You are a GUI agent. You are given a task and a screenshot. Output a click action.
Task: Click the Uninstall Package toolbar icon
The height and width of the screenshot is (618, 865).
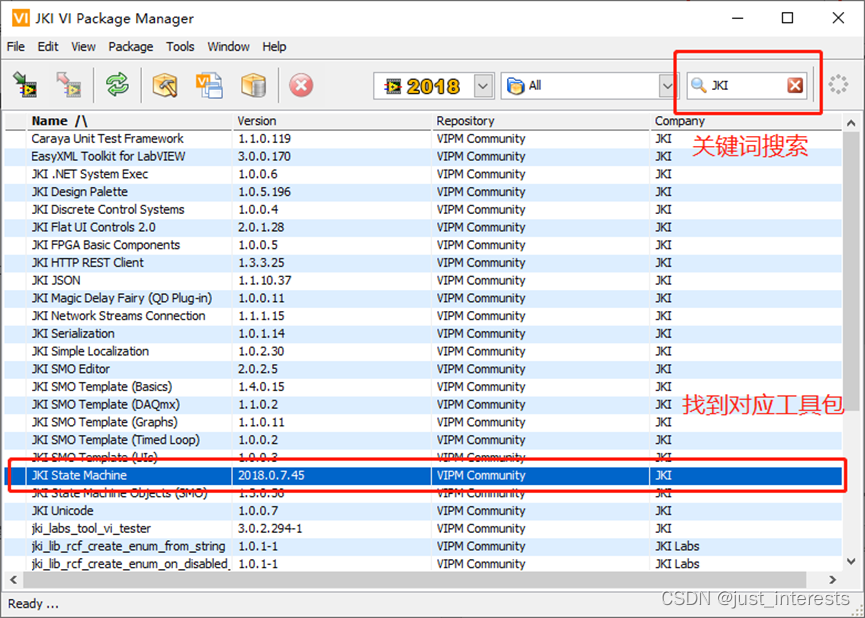(69, 85)
